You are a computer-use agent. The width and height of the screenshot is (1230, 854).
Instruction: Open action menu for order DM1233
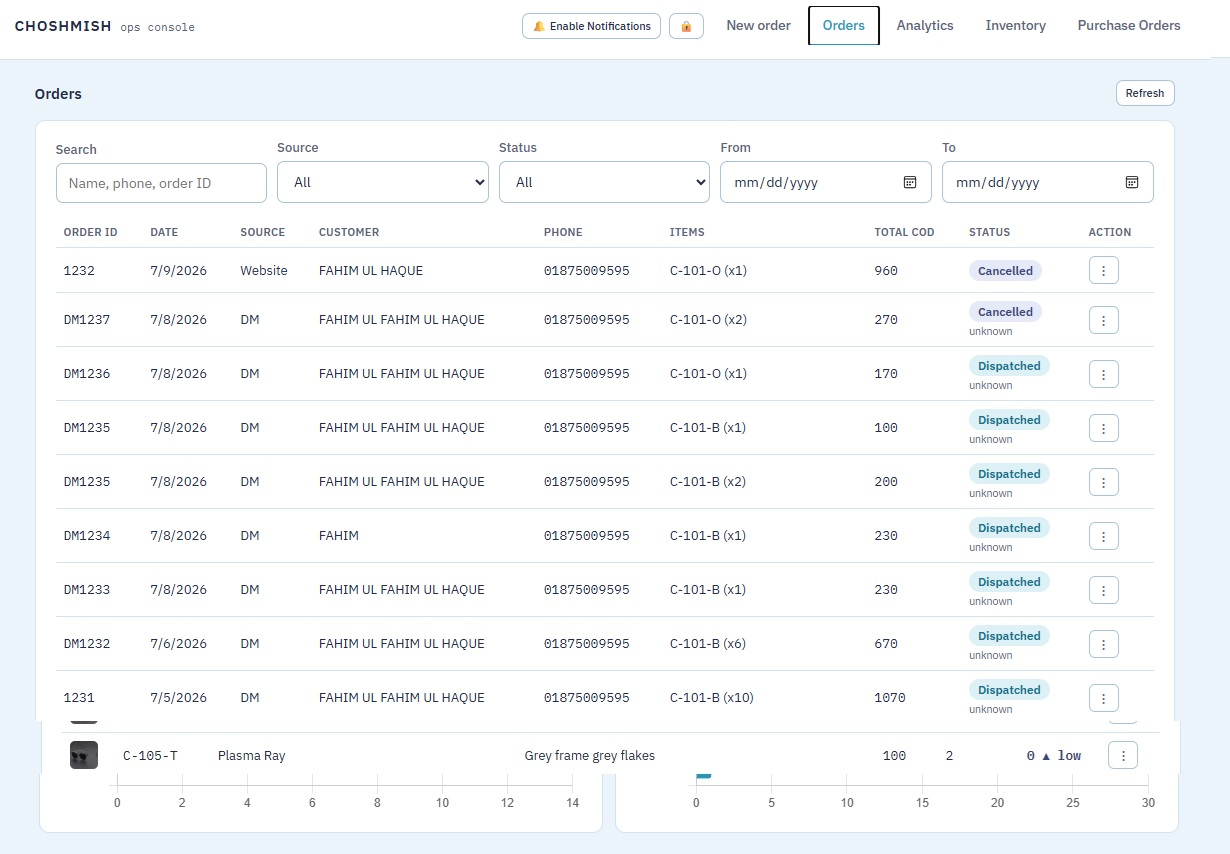coord(1103,590)
